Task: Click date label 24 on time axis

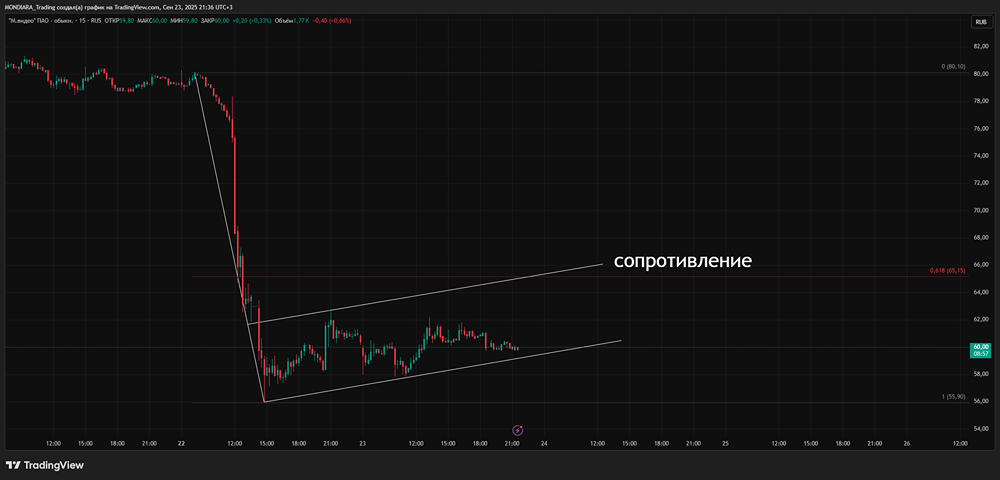Action: 544,443
